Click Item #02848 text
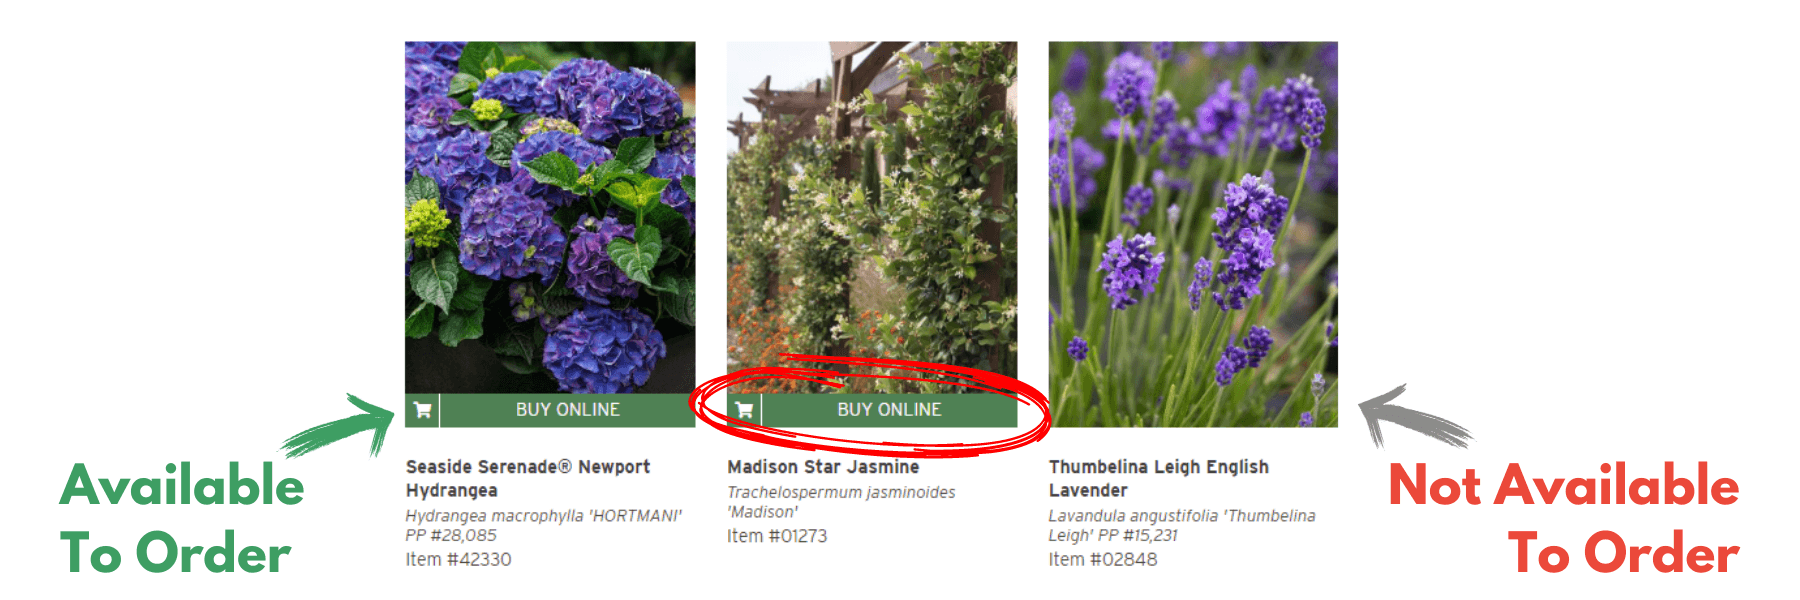This screenshot has height=600, width=1800. point(1103,560)
